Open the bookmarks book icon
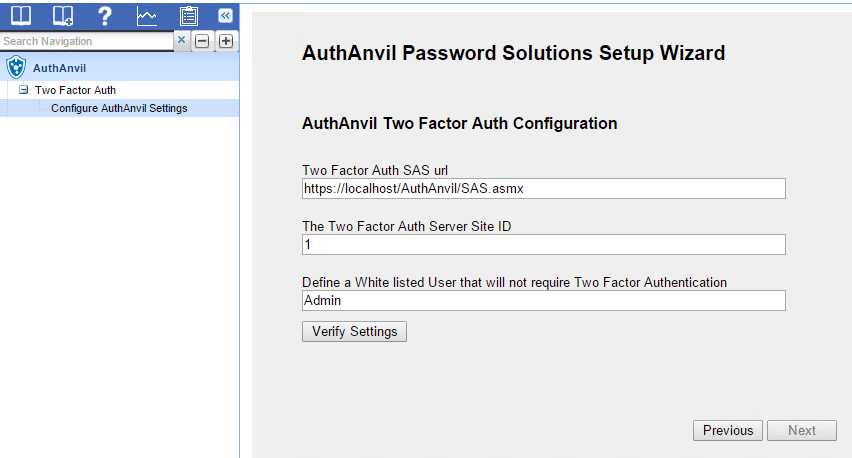This screenshot has height=458, width=852. 21,16
